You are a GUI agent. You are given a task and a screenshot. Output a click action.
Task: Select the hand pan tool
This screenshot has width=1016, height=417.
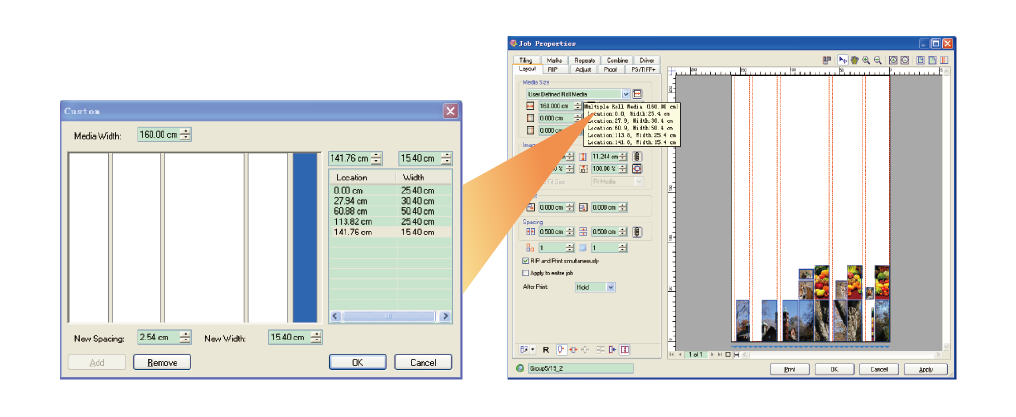(x=855, y=60)
